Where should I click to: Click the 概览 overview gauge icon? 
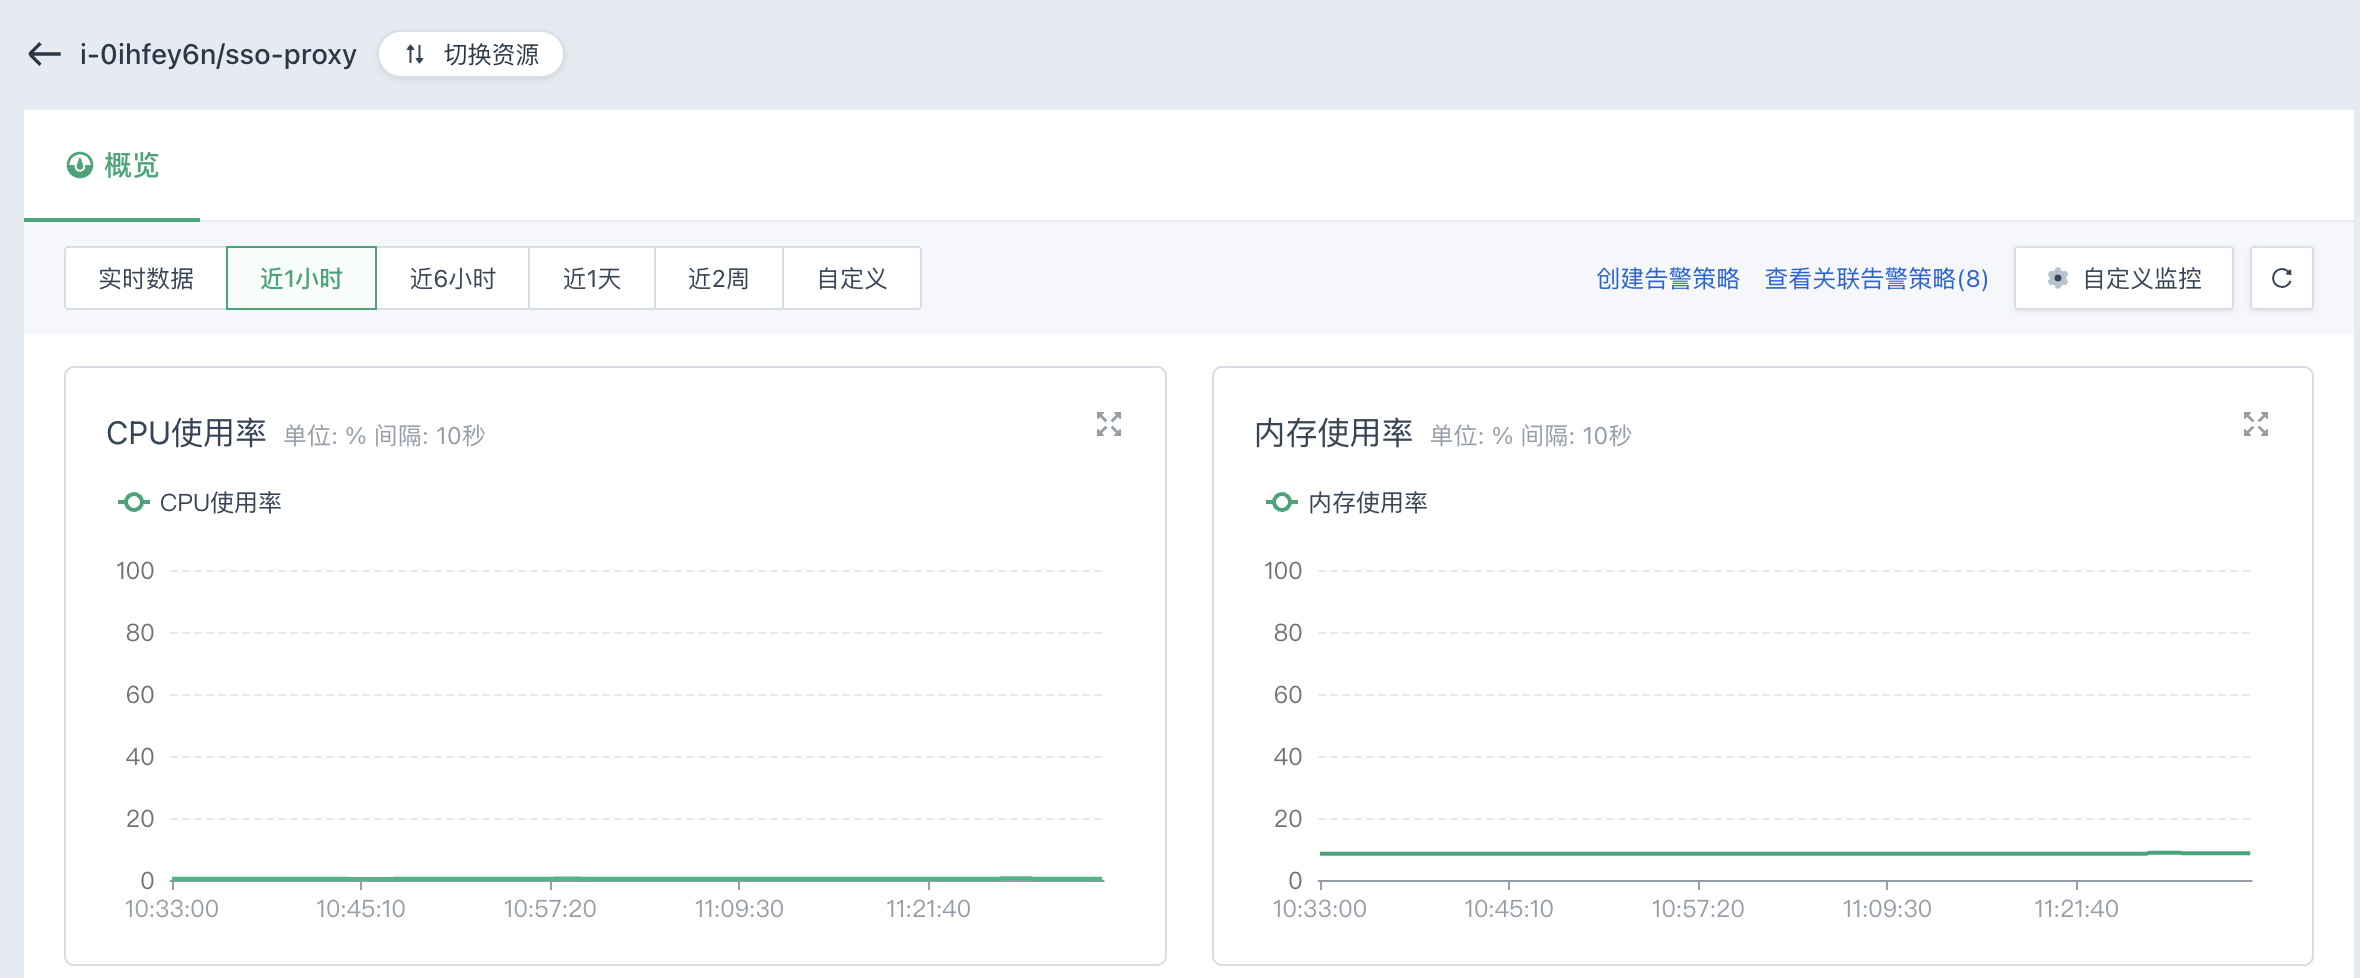tap(80, 165)
